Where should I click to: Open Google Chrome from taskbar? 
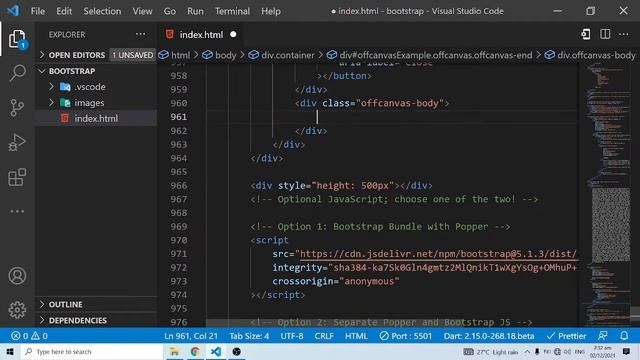(195, 351)
